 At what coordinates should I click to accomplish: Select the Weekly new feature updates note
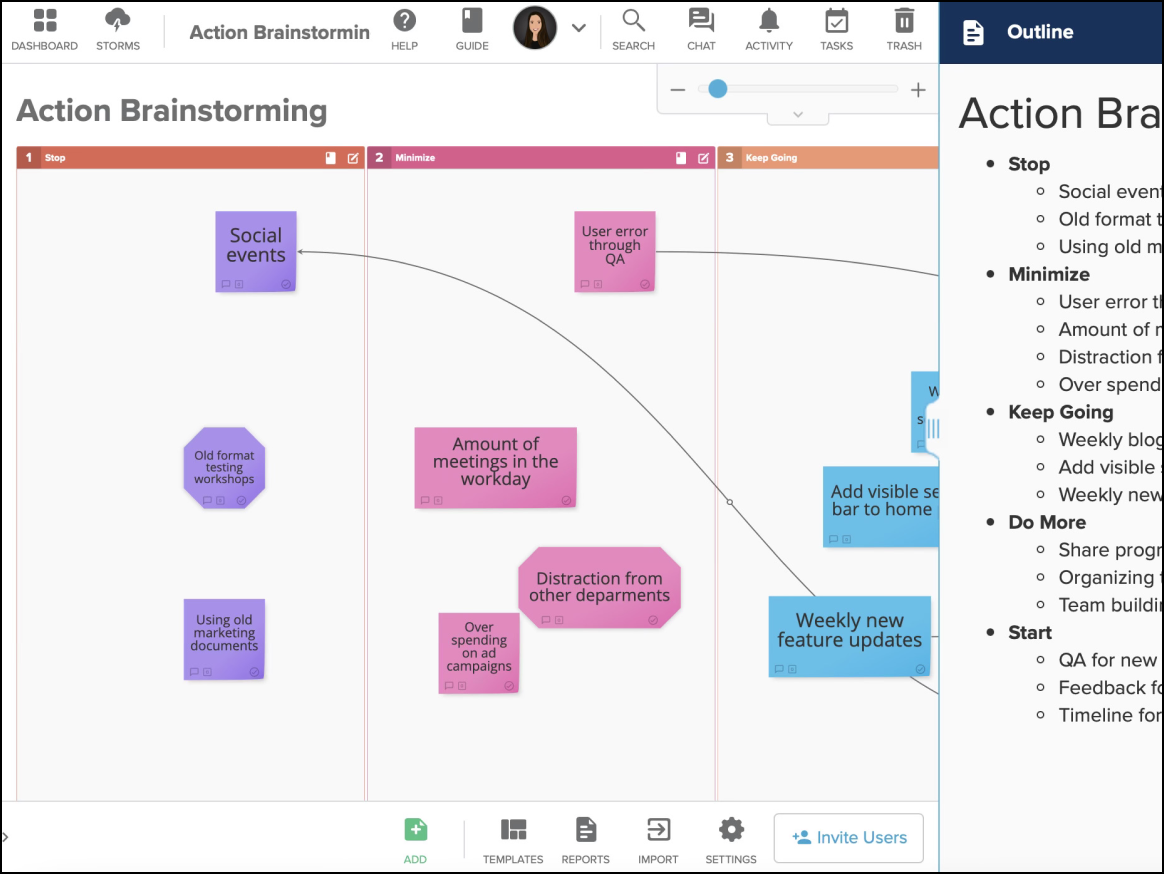pyautogui.click(x=849, y=636)
